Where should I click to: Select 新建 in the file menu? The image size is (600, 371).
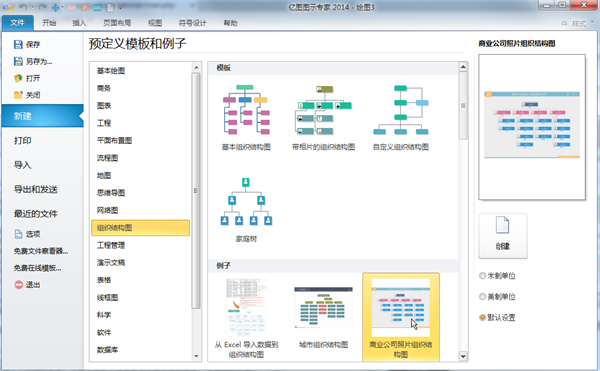click(43, 116)
